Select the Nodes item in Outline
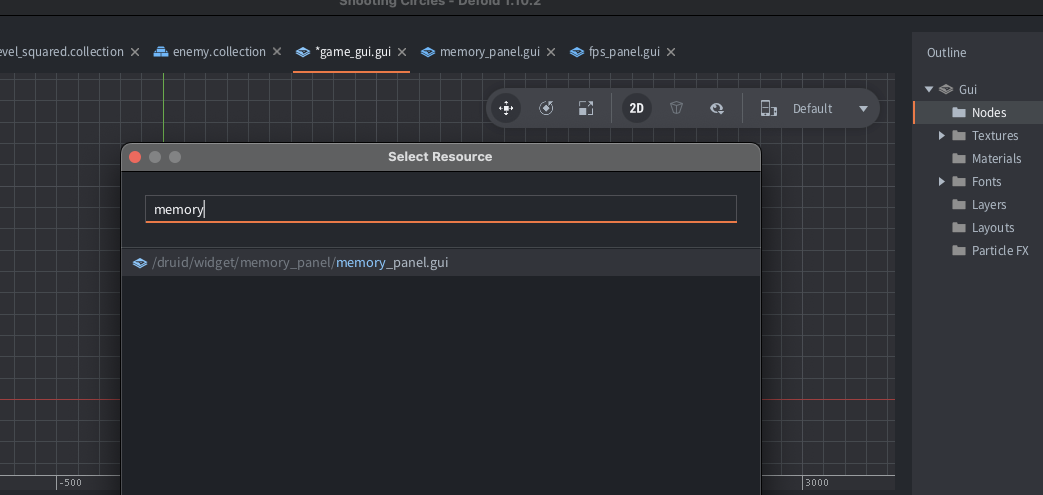1043x495 pixels. tap(988, 112)
